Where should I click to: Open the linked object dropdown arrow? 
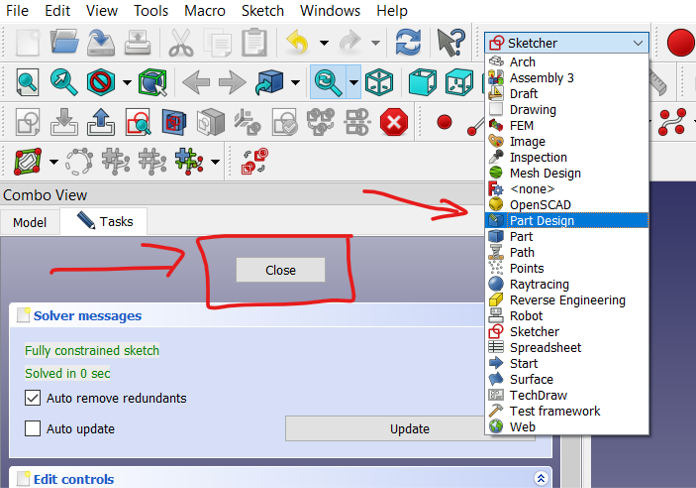coord(295,83)
